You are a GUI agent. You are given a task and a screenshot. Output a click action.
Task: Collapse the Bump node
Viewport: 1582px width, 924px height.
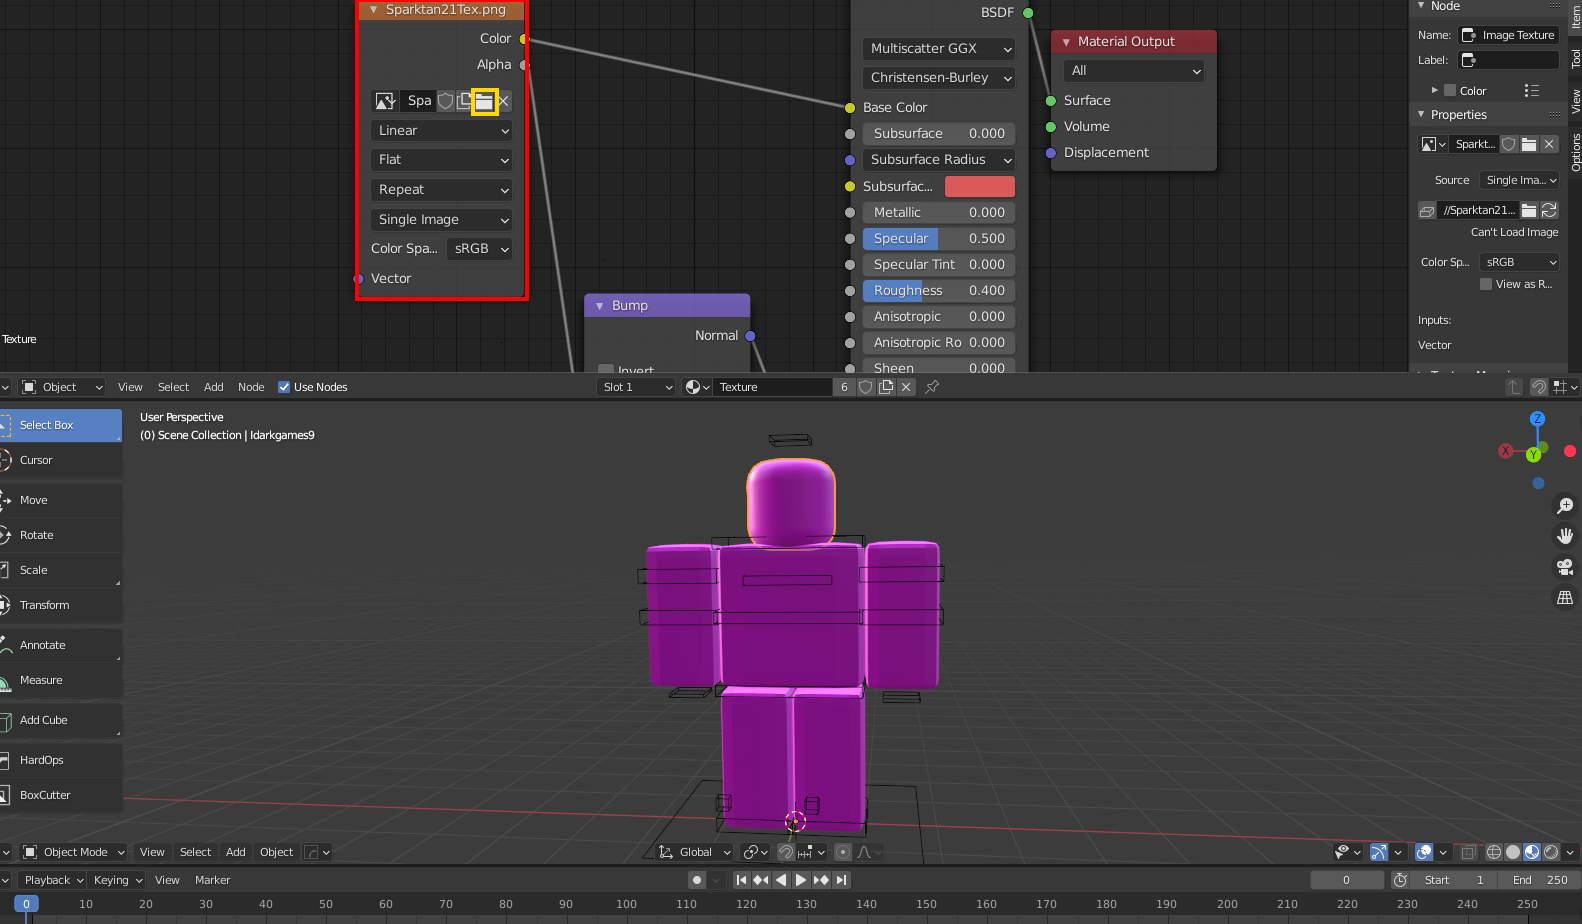tap(600, 306)
